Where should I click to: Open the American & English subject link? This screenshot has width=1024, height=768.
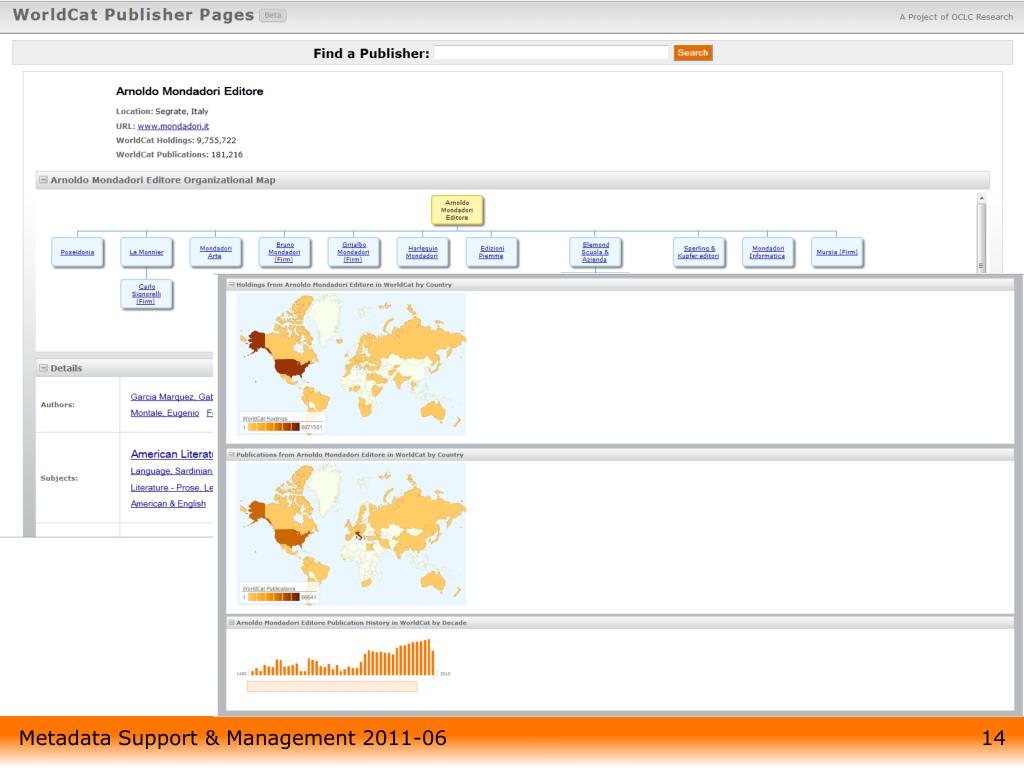coord(168,504)
